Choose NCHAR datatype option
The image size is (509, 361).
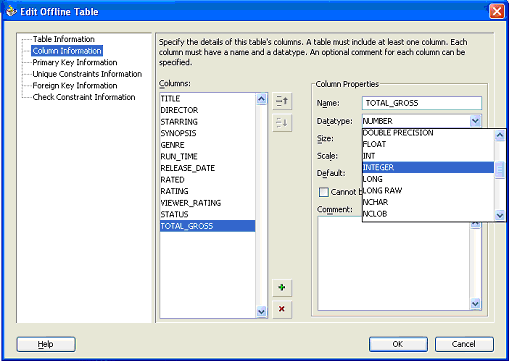pos(428,202)
